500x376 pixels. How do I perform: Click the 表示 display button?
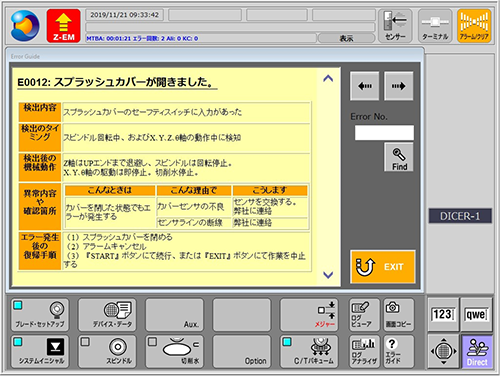click(x=346, y=38)
